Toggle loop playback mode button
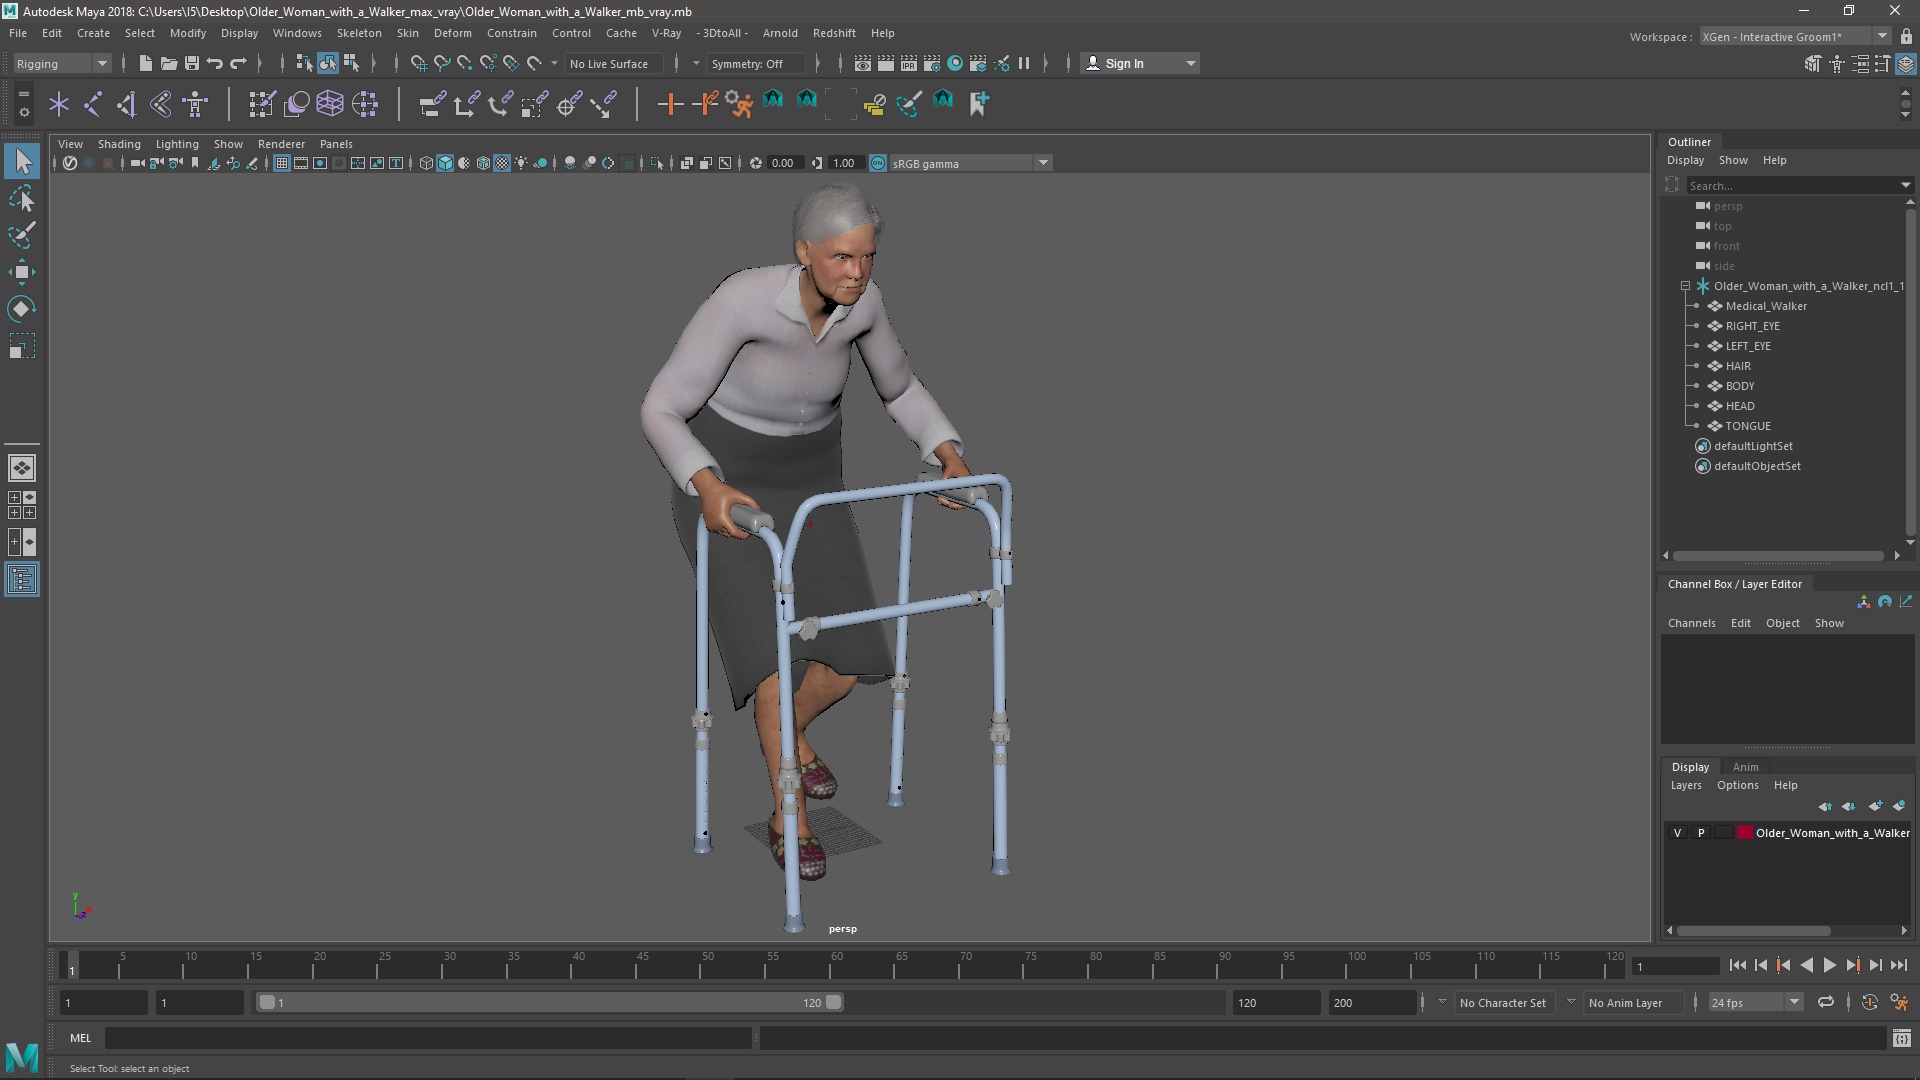Image resolution: width=1920 pixels, height=1080 pixels. click(1826, 1002)
